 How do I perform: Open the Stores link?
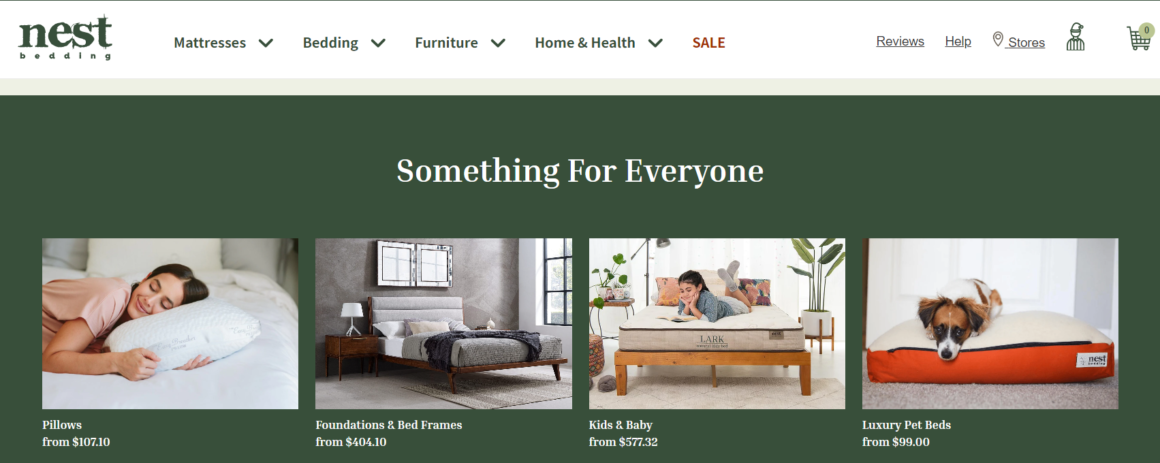tap(1026, 43)
